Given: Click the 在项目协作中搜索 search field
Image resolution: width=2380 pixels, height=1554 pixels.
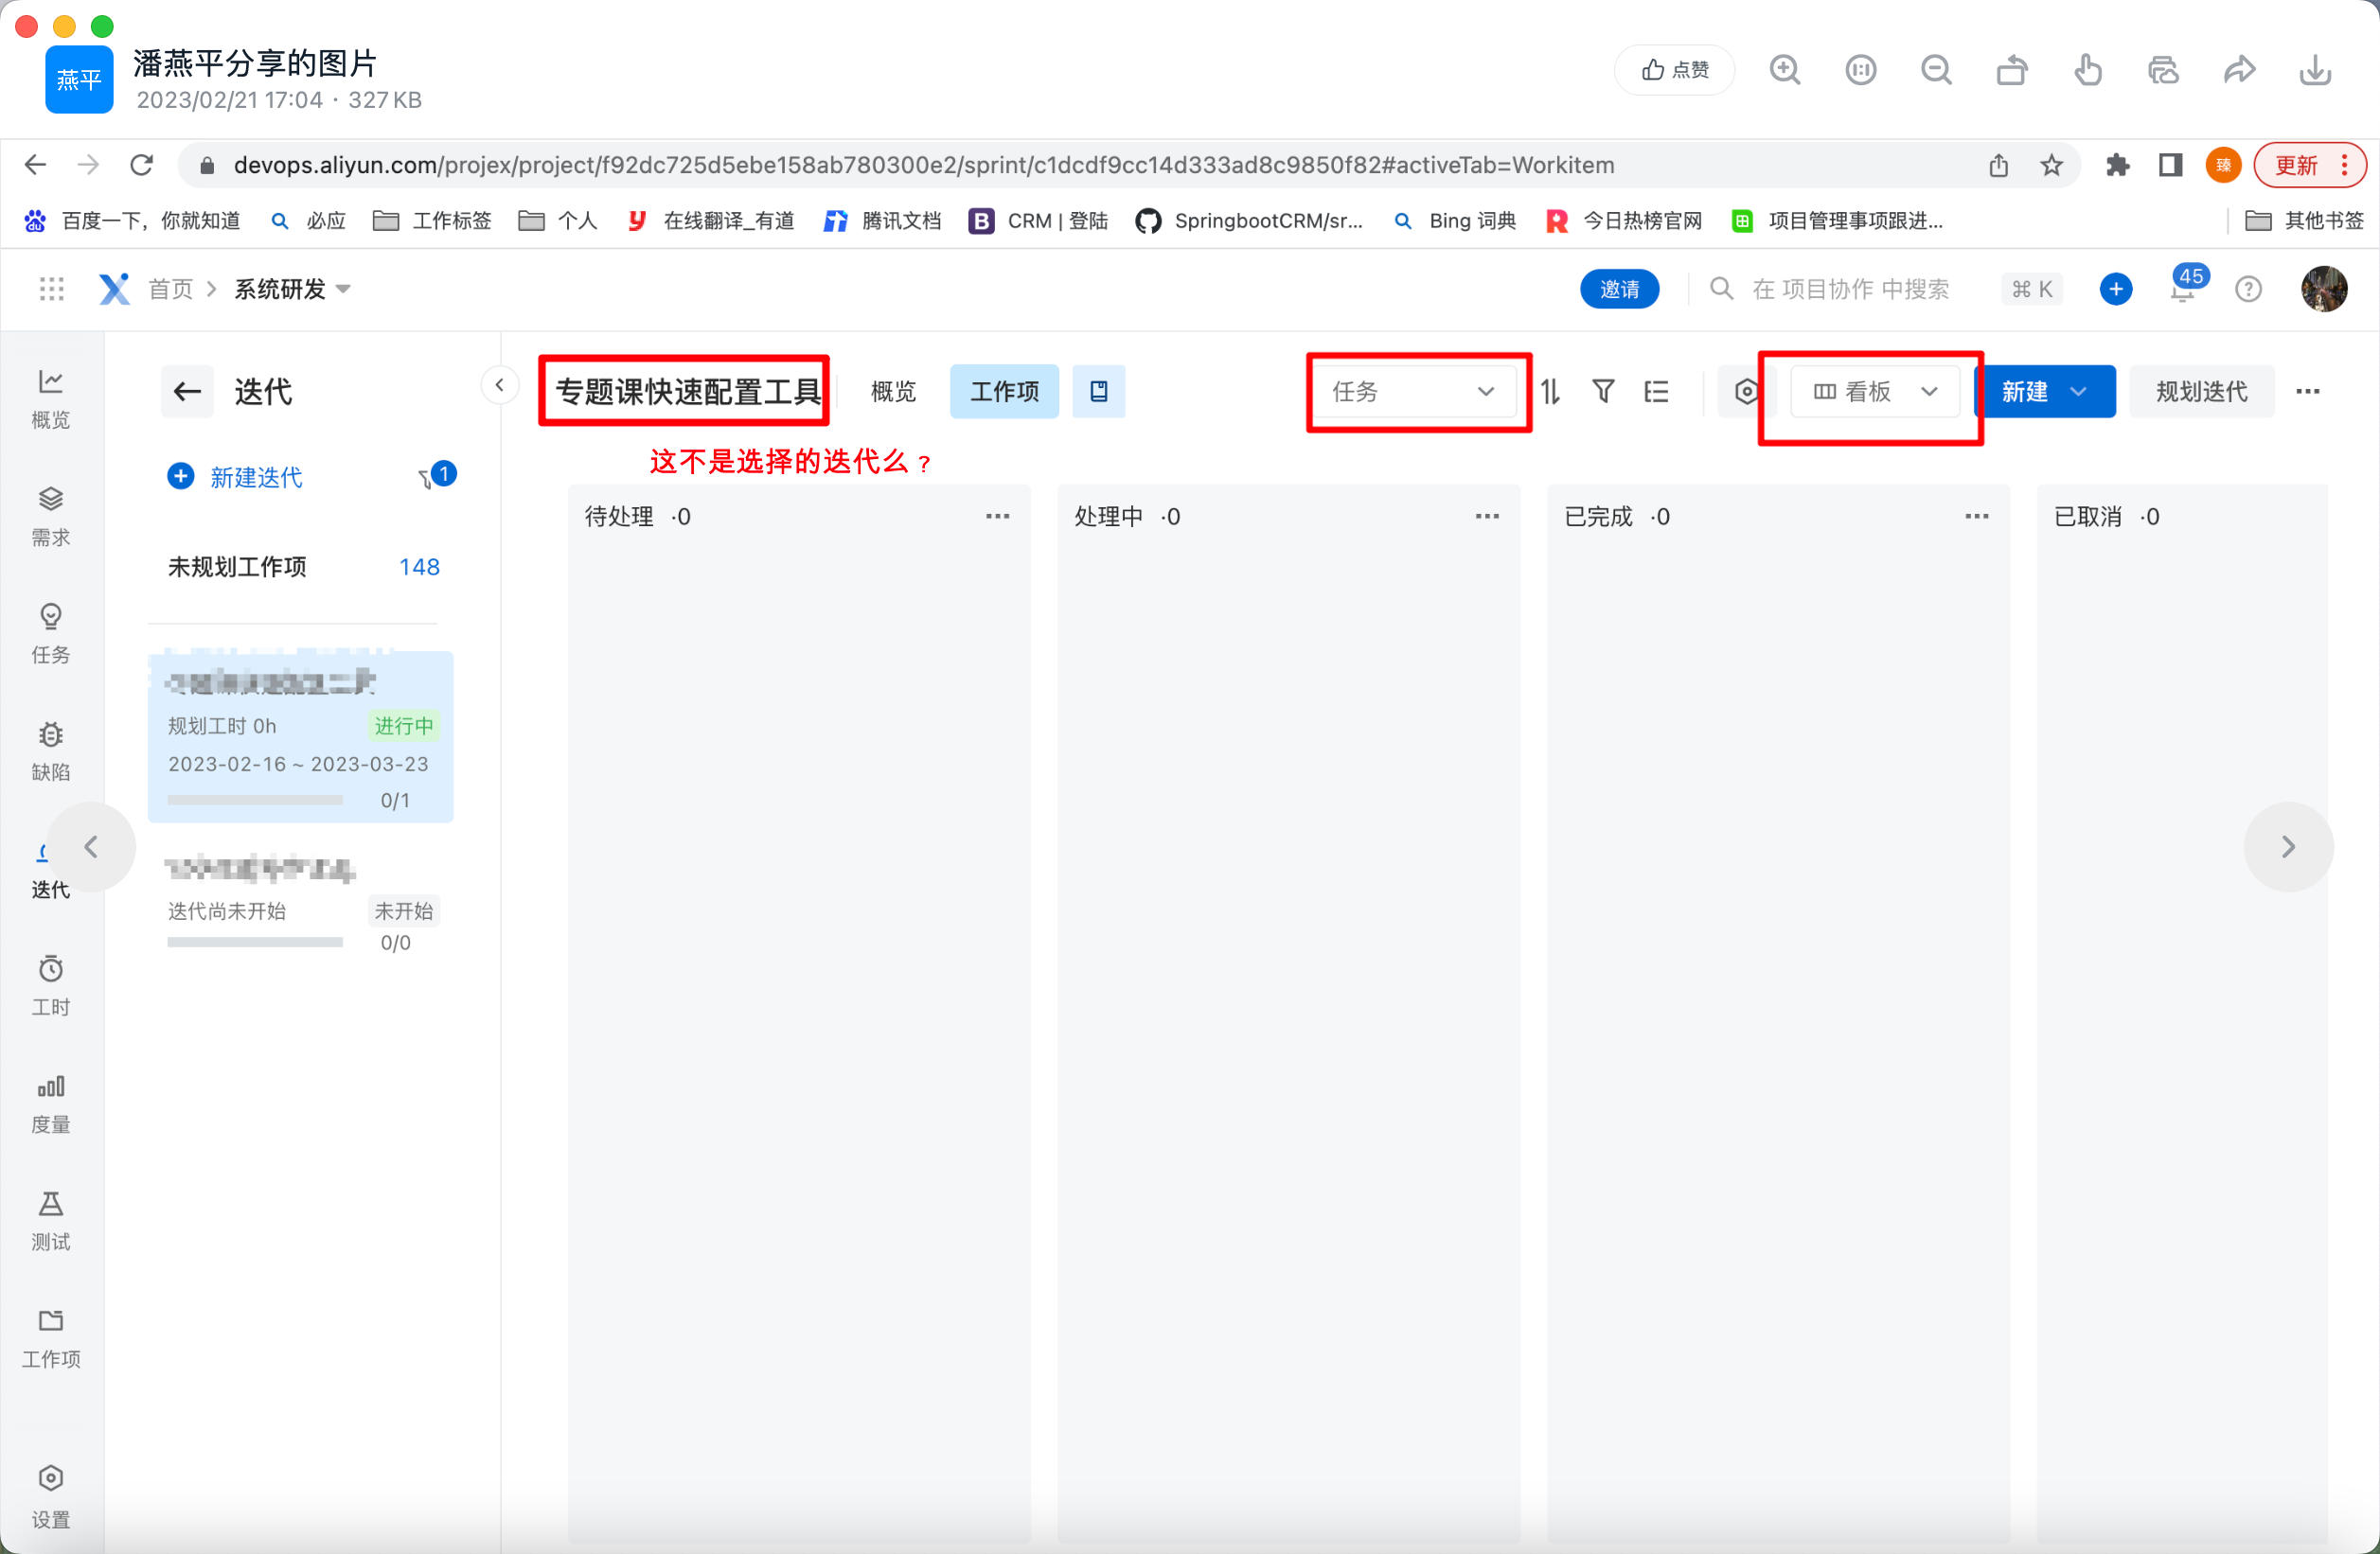Looking at the screenshot, I should (x=1850, y=289).
